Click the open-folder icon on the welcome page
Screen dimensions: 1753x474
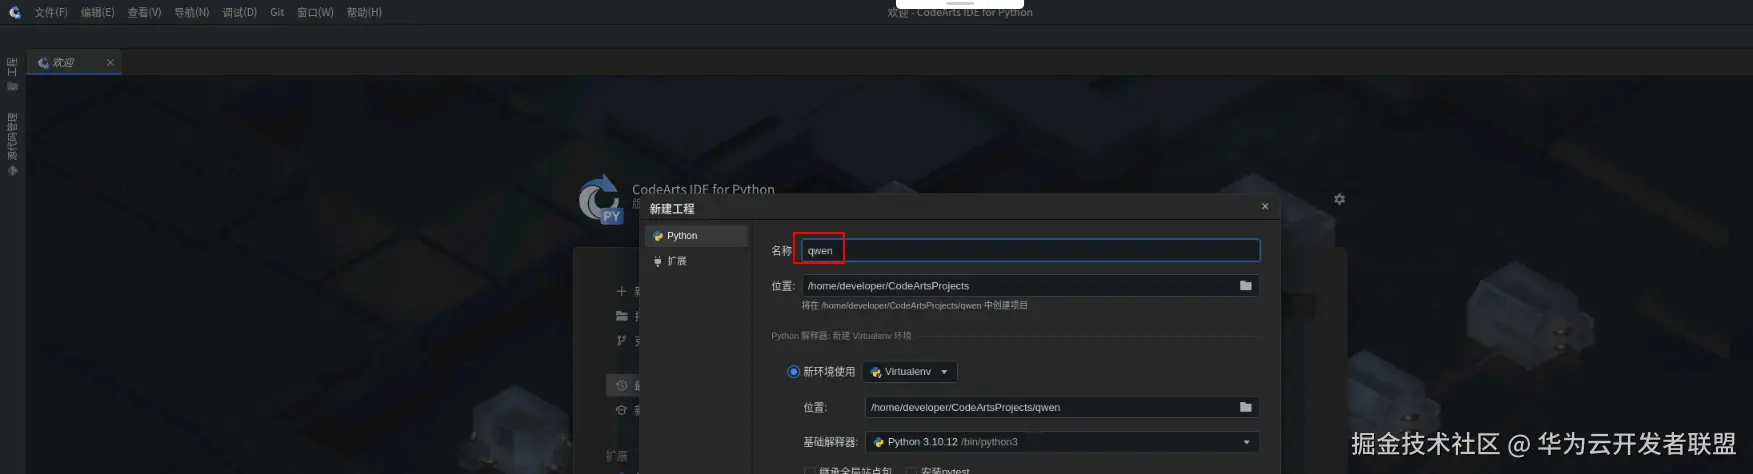621,316
